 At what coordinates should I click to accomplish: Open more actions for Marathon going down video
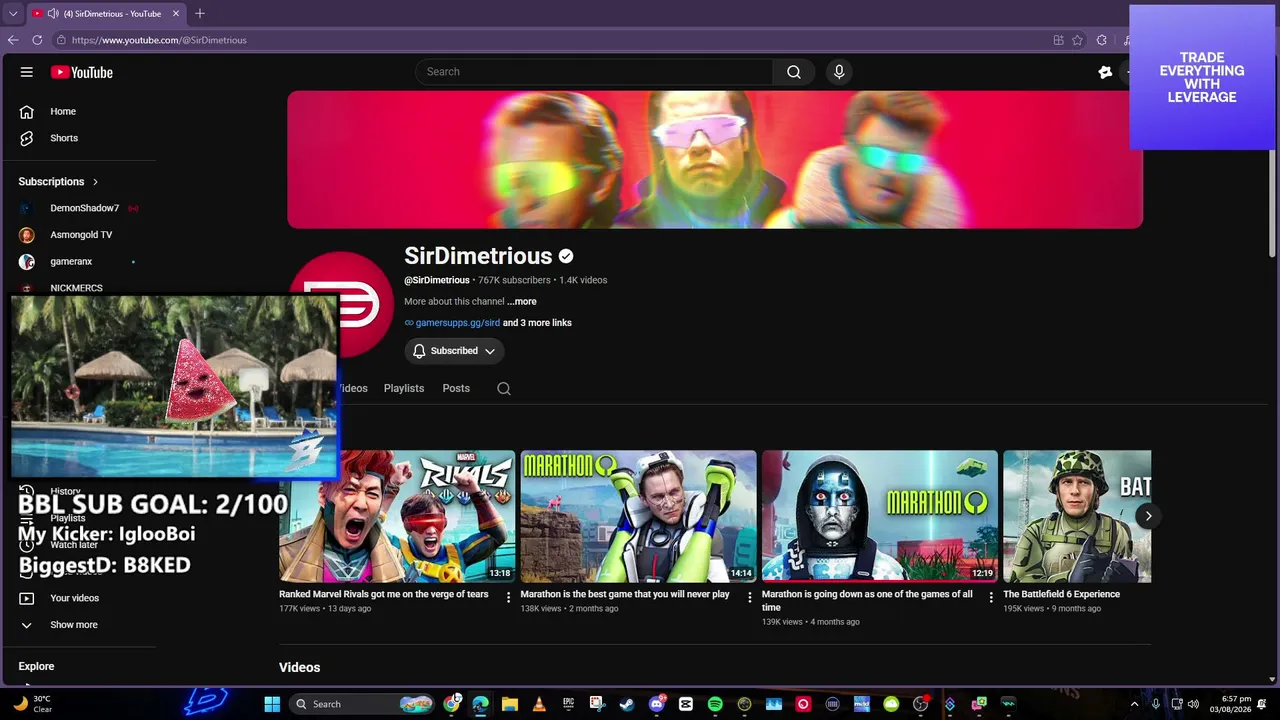[x=991, y=597]
